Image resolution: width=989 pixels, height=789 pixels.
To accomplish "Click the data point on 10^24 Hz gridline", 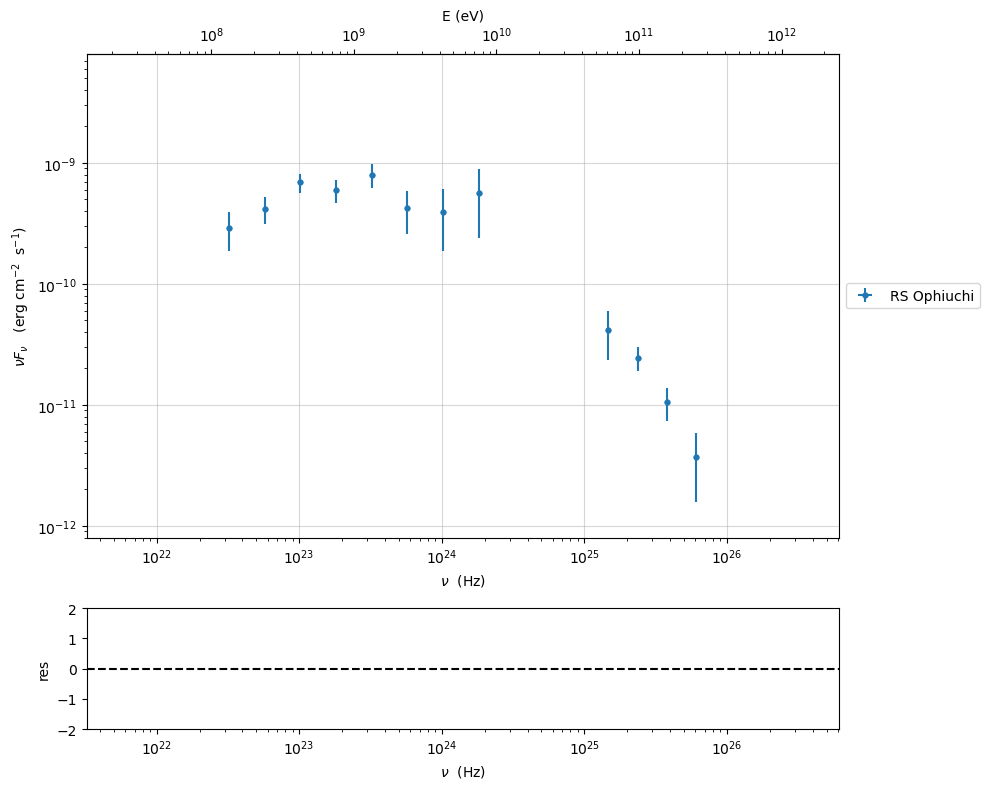I will click(443, 212).
